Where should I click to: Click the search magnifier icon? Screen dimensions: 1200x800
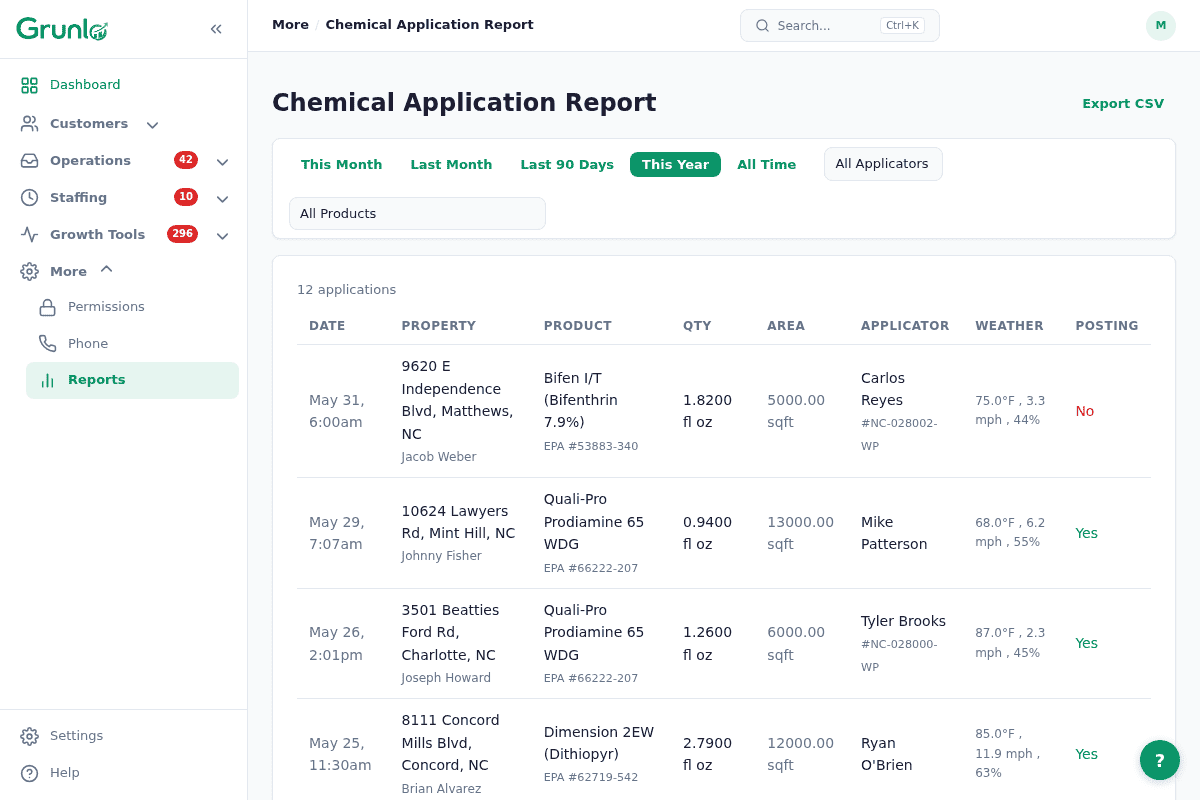pos(762,26)
